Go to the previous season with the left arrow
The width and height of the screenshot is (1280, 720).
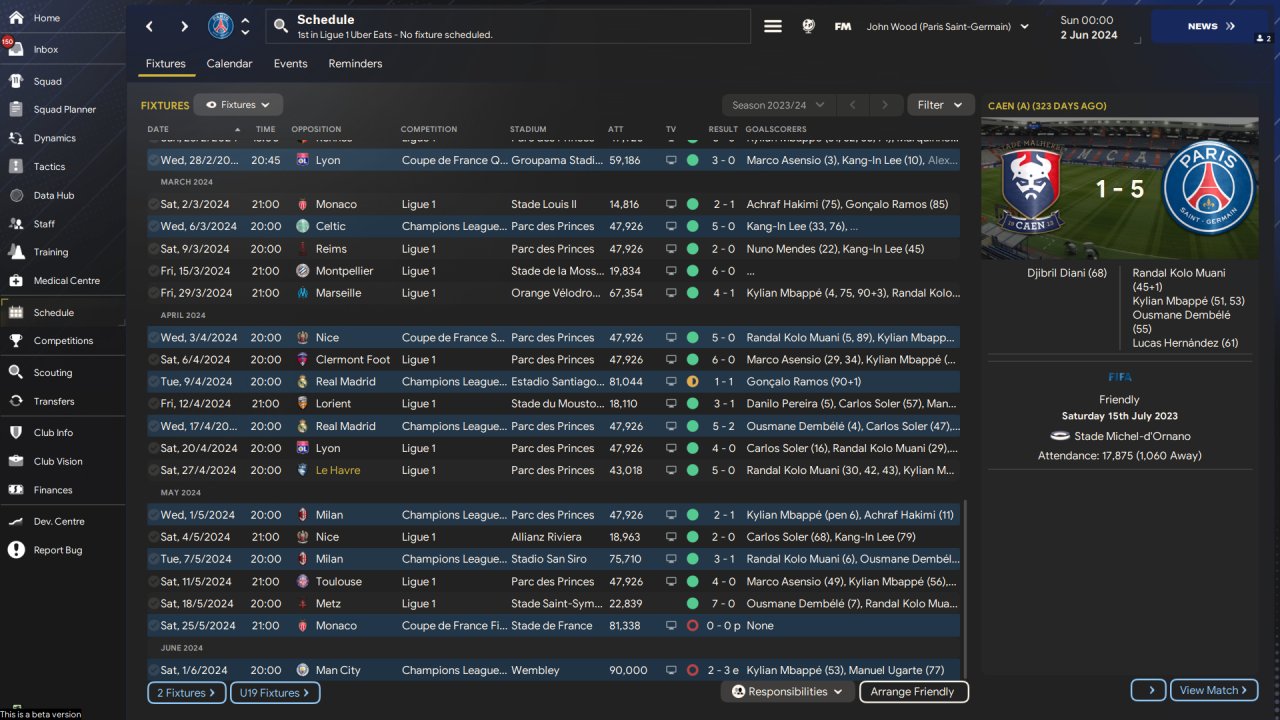click(x=853, y=105)
